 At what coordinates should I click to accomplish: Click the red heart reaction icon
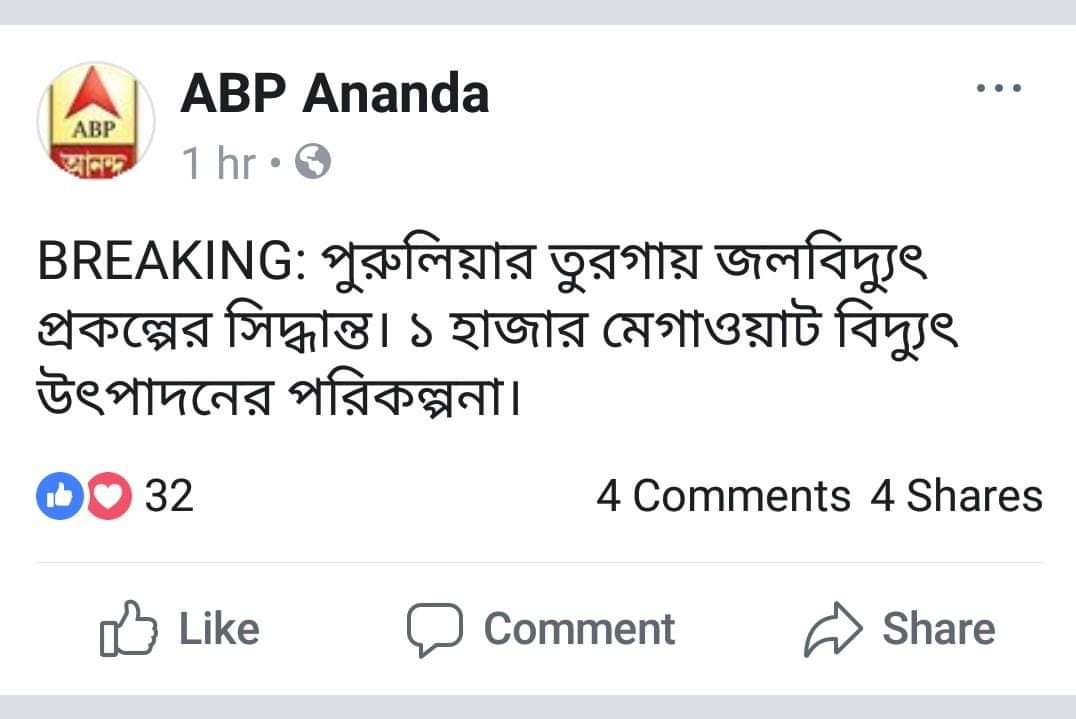(110, 497)
